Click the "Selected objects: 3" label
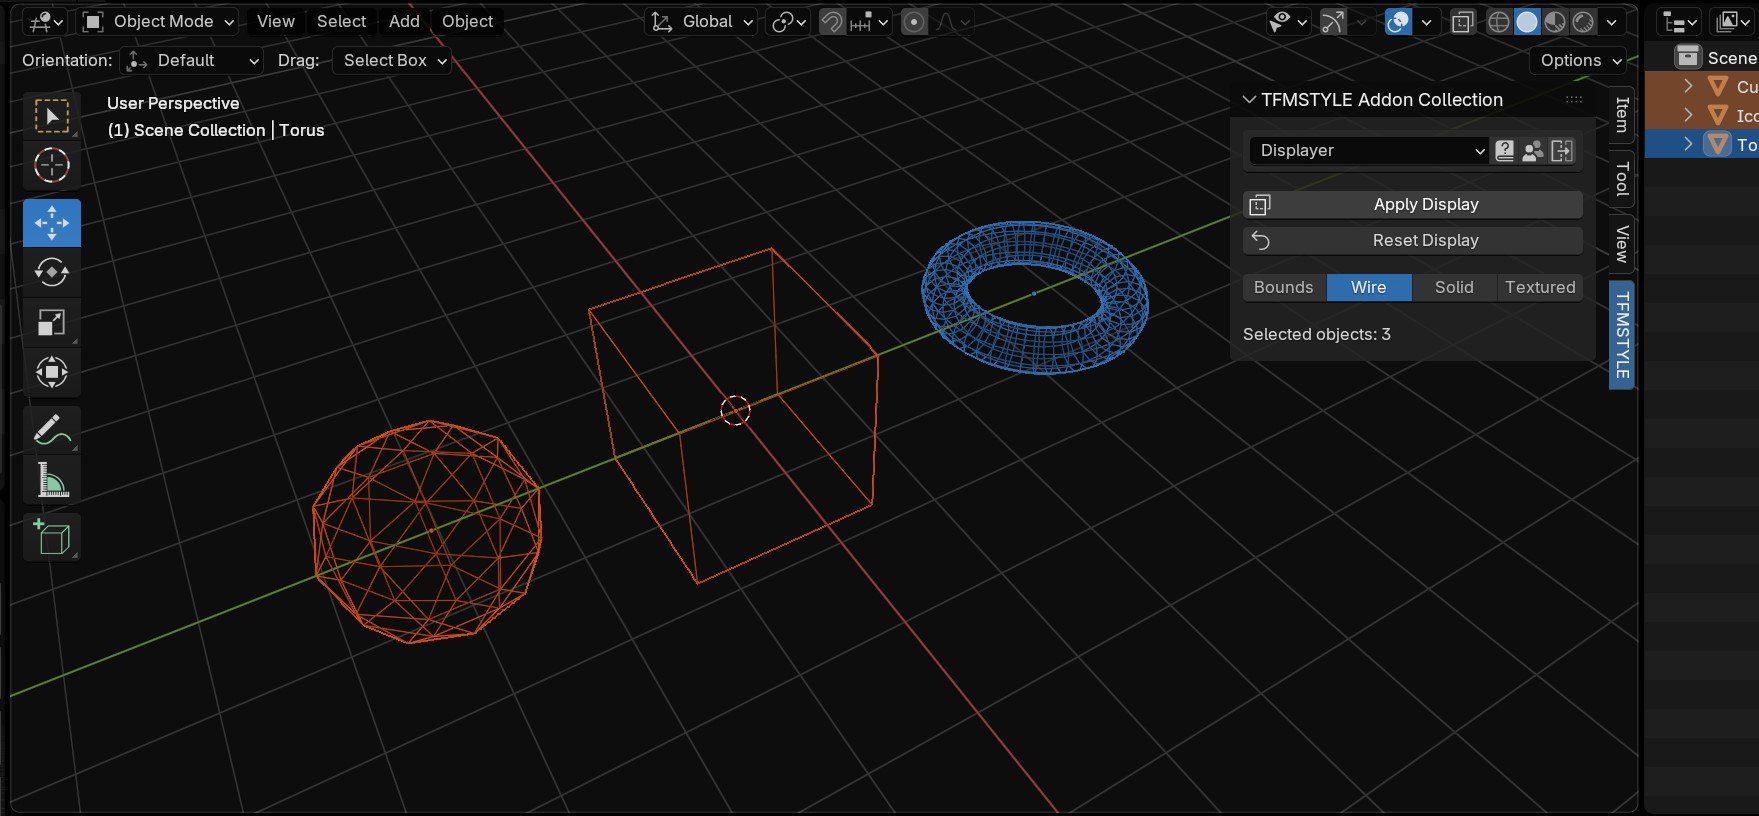Screen dimensions: 1759x816 (1317, 334)
